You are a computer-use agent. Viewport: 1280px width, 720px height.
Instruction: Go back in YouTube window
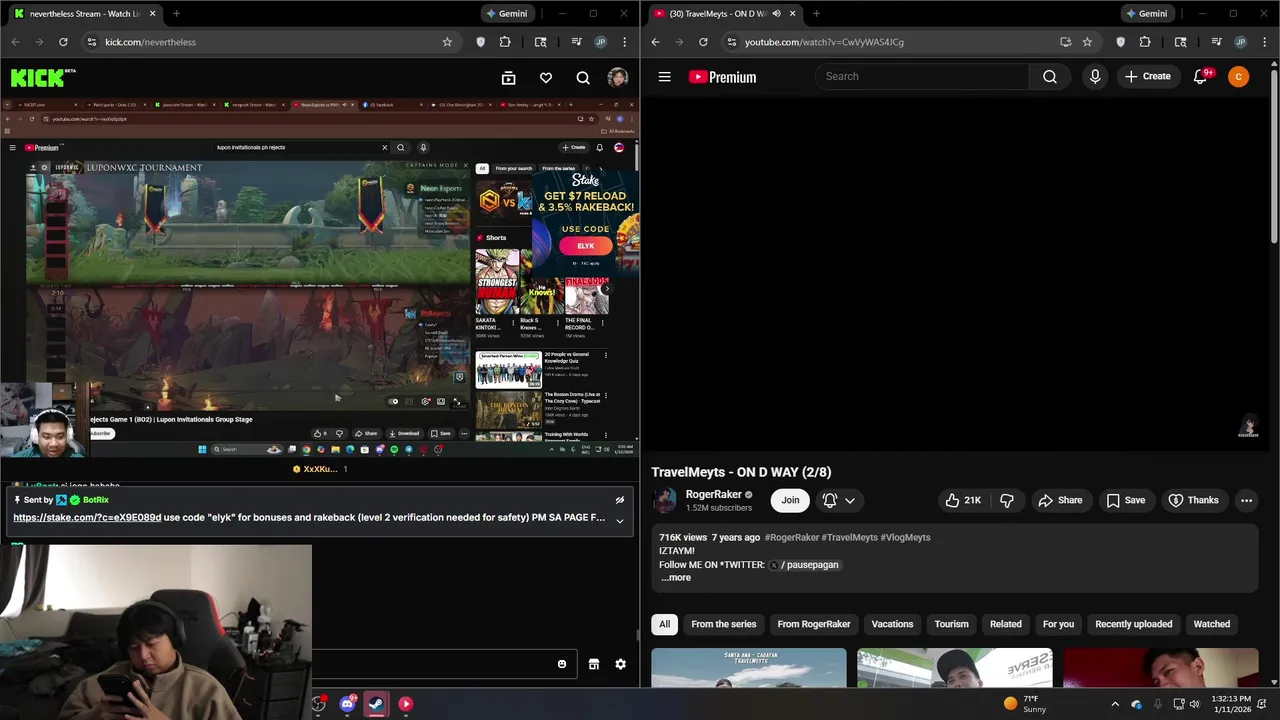click(x=655, y=42)
